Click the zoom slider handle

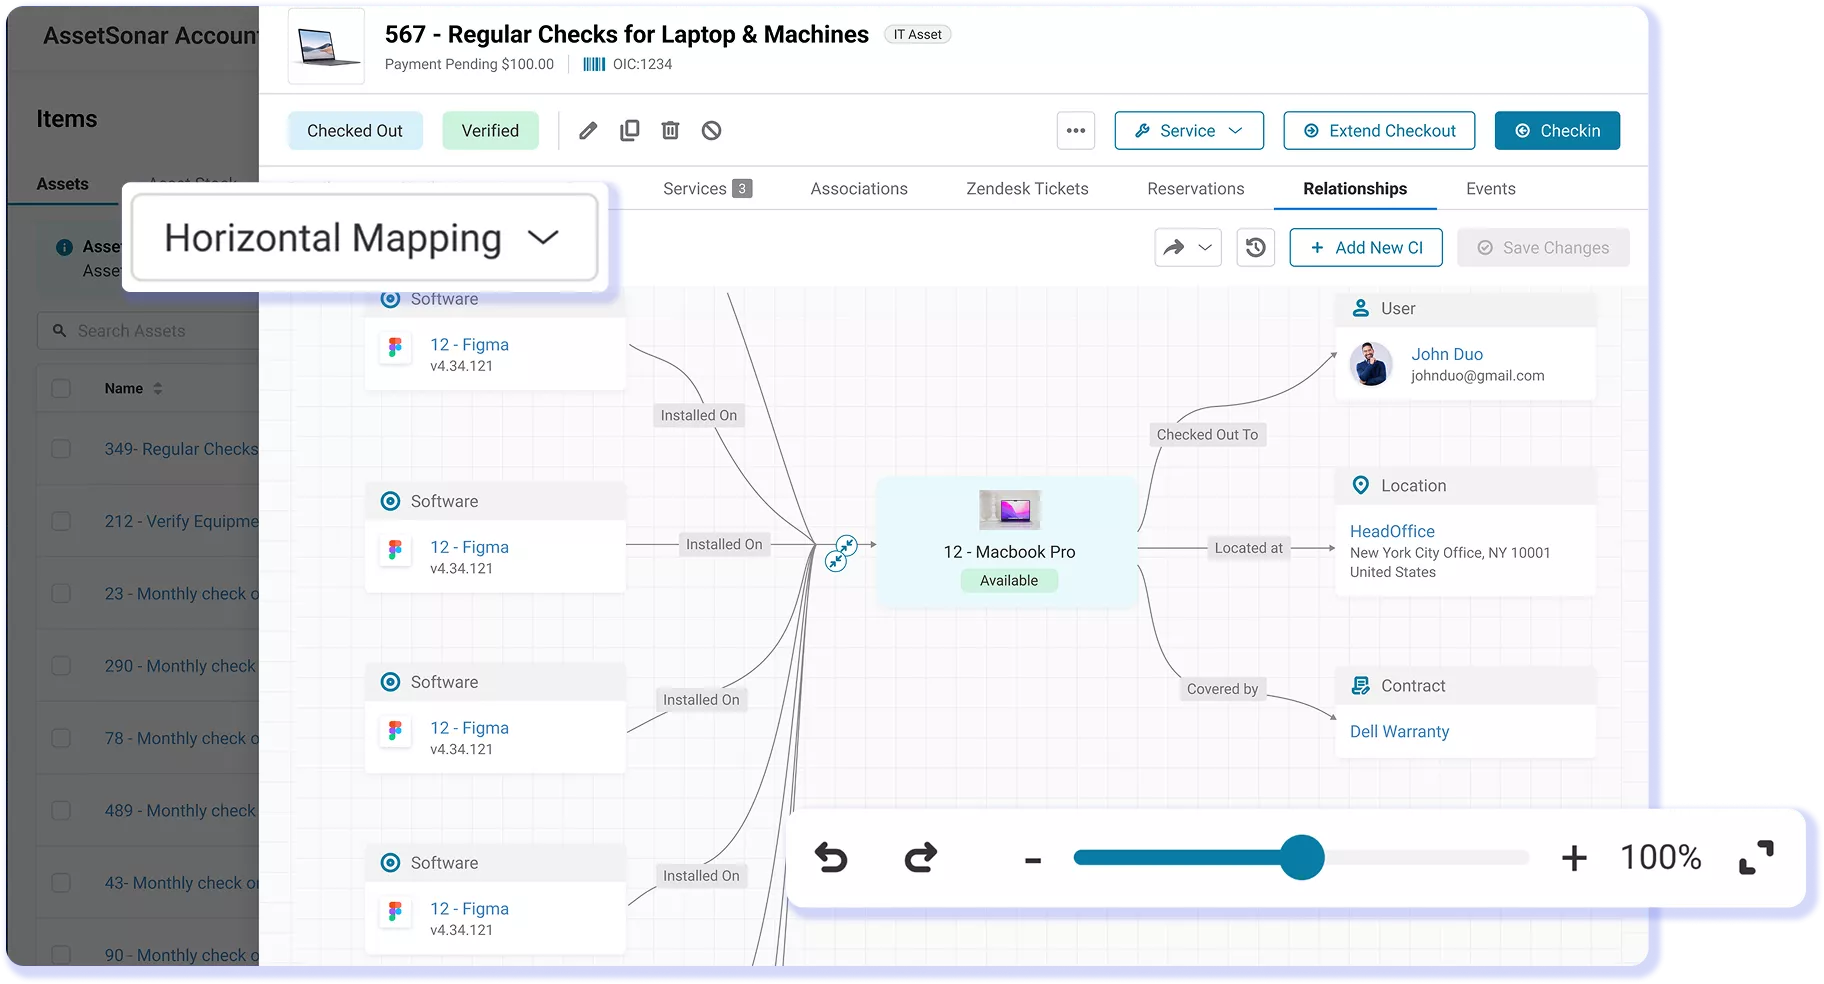click(x=1302, y=858)
